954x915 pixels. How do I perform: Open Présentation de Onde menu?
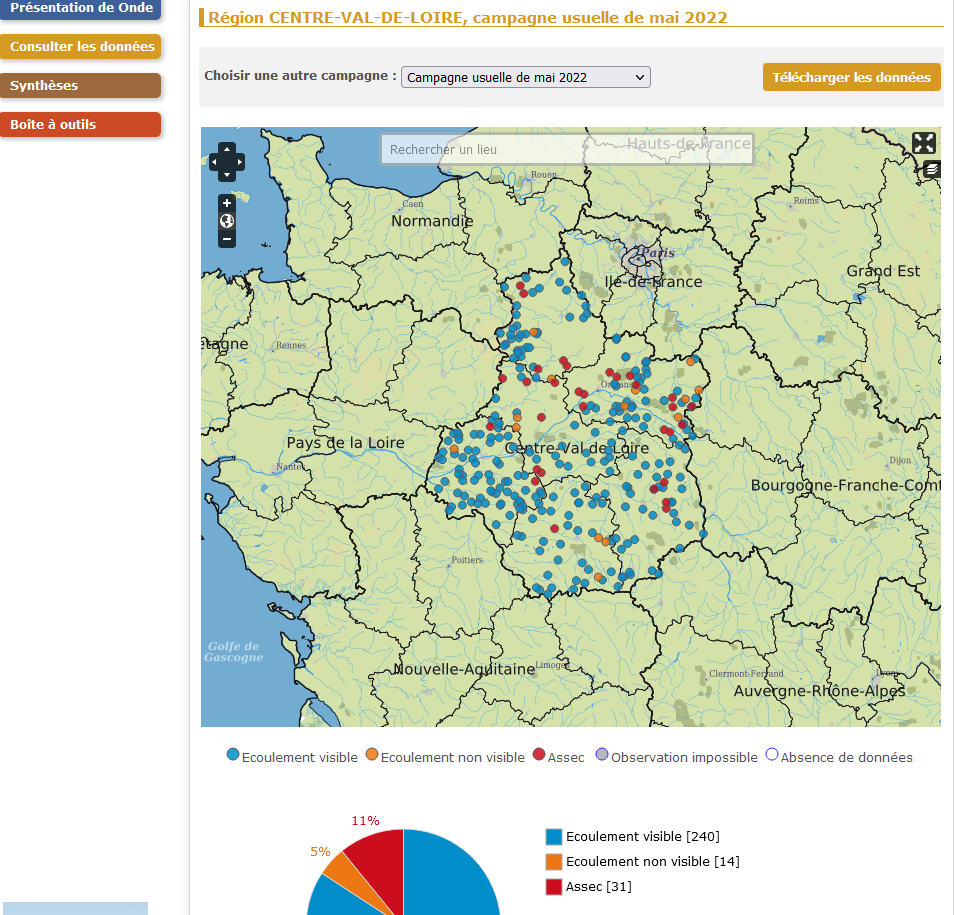[80, 8]
